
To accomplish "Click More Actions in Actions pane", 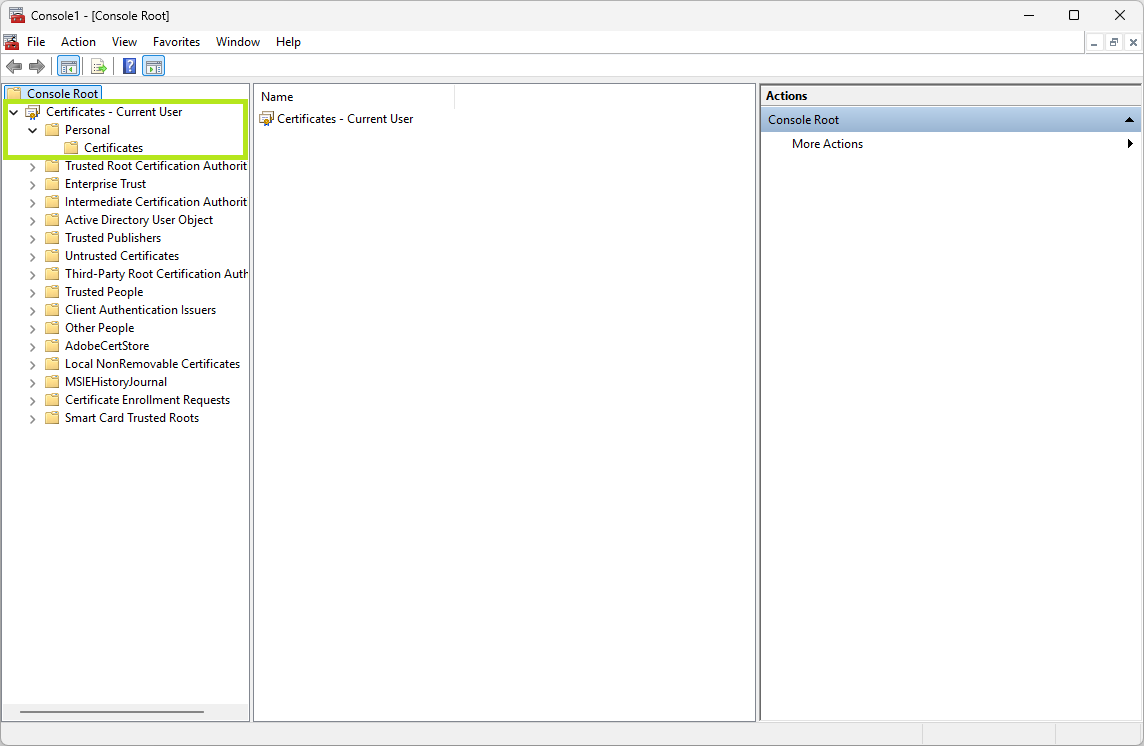I will click(x=827, y=144).
